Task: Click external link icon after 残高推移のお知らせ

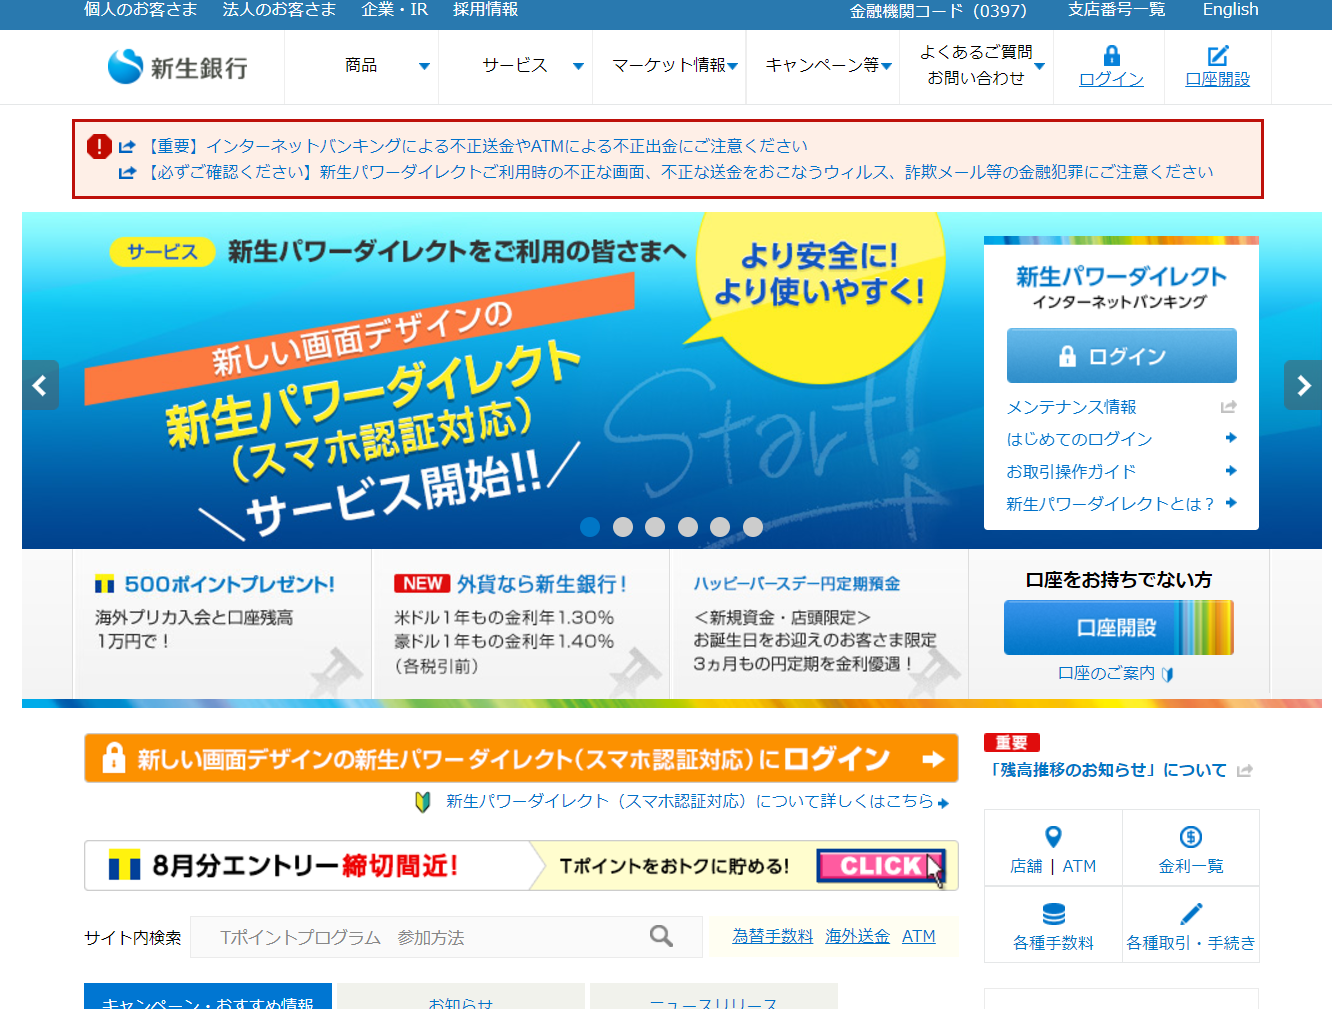Action: tap(1244, 771)
